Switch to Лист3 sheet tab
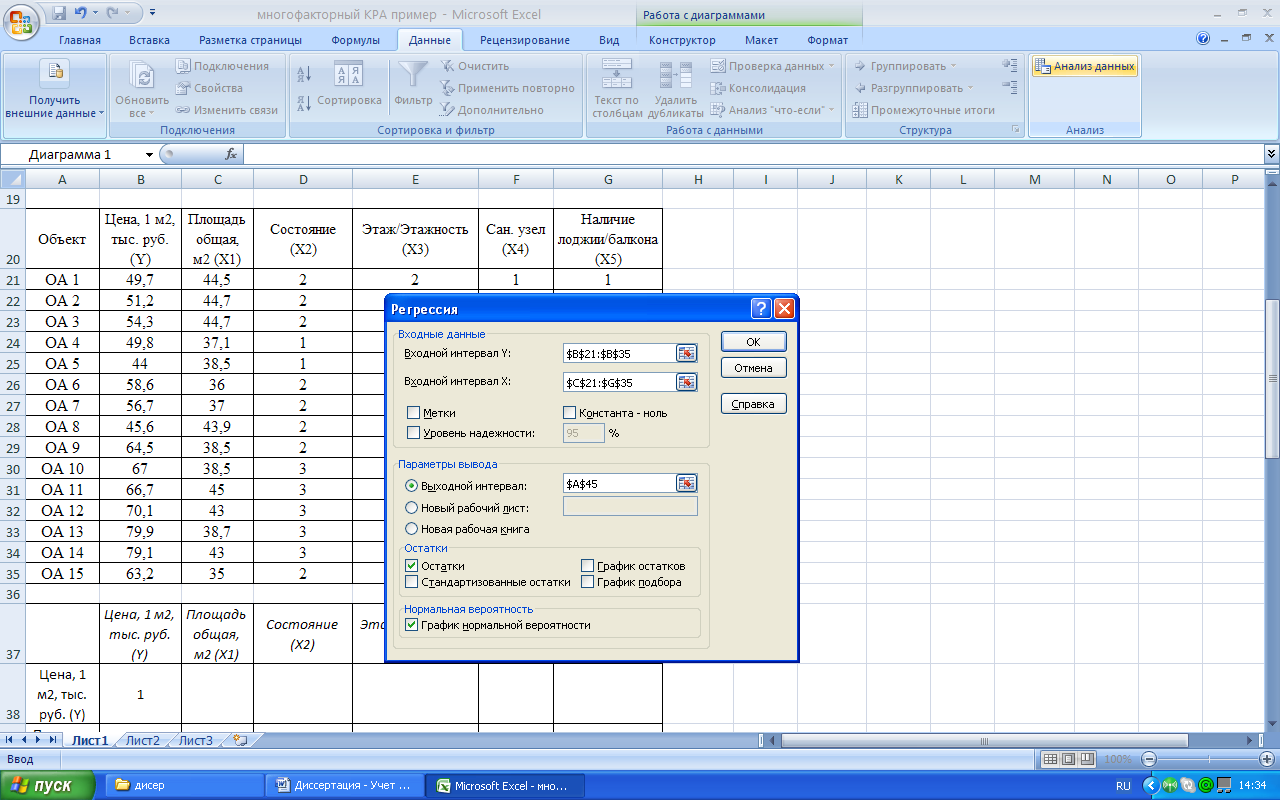1280x800 pixels. point(195,740)
